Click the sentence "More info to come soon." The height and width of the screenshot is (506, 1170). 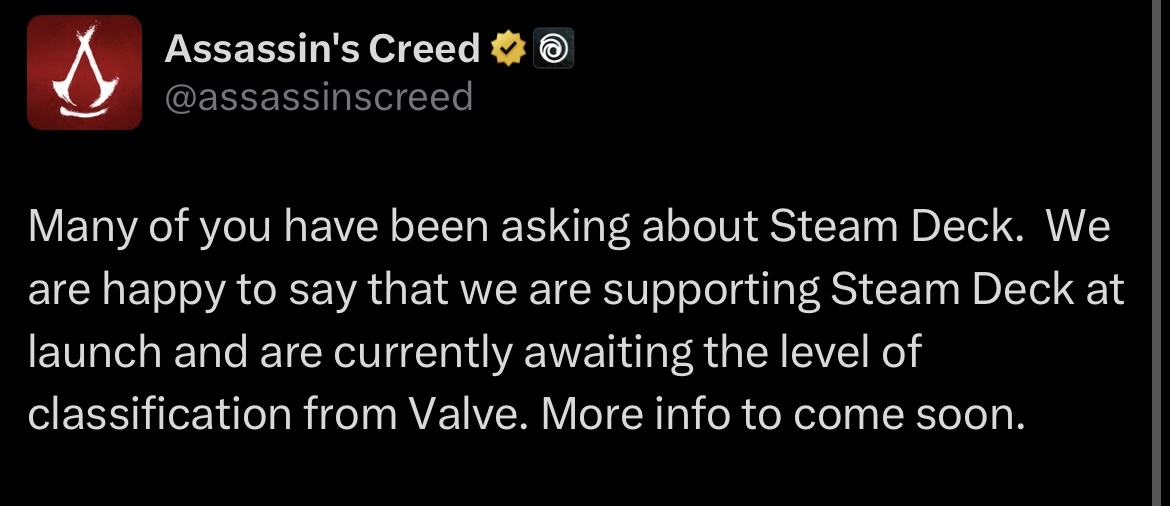[783, 414]
